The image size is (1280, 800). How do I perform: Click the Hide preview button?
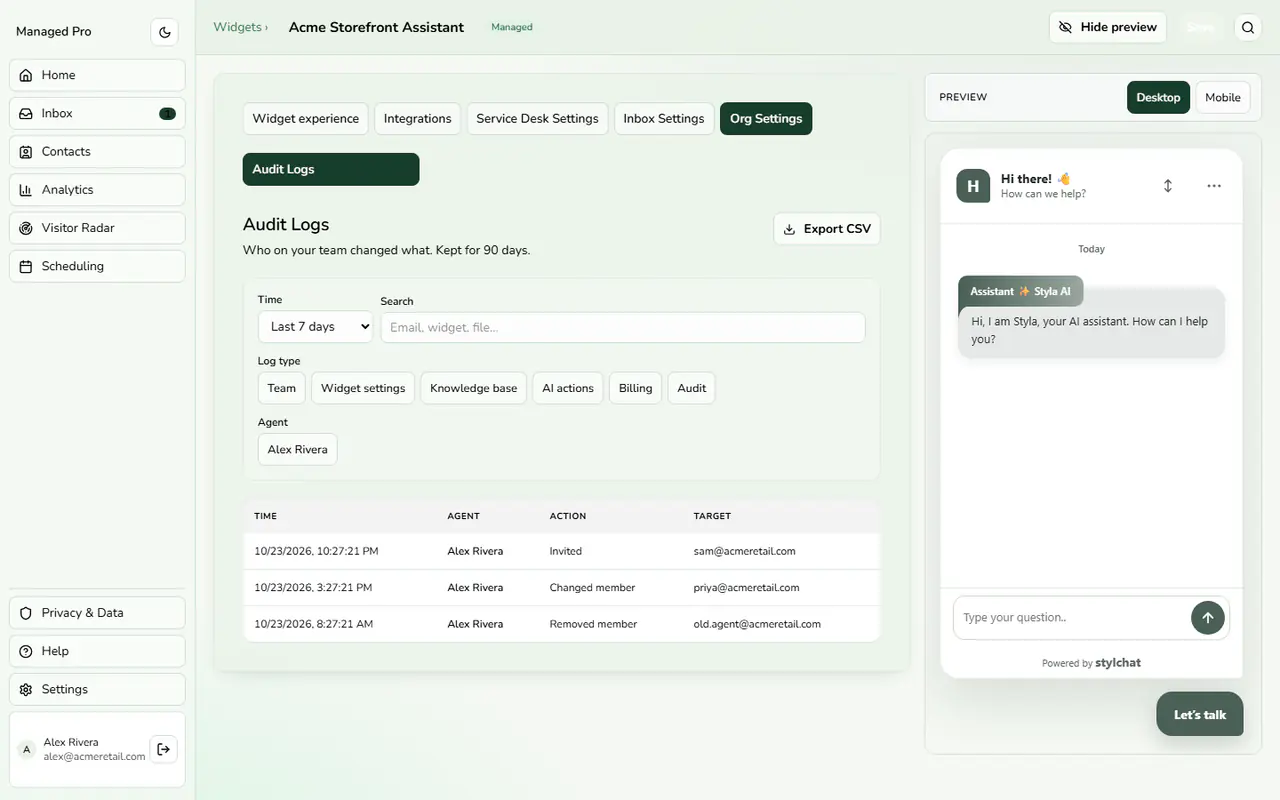tap(1108, 27)
